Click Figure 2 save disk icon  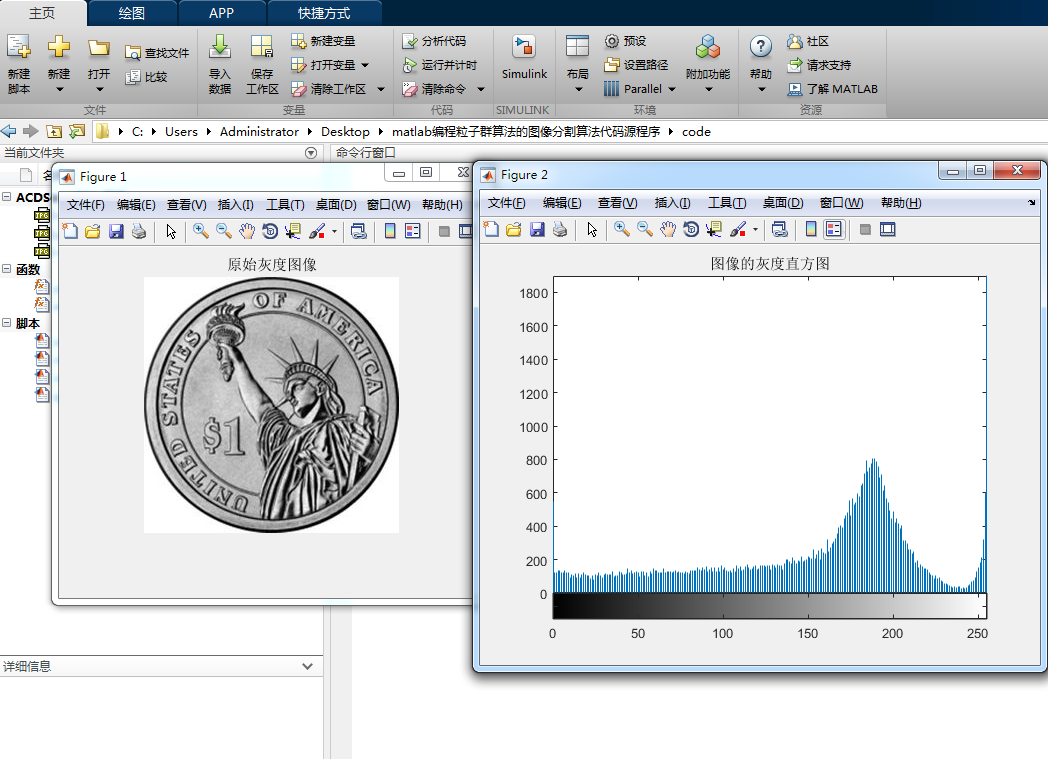[537, 229]
